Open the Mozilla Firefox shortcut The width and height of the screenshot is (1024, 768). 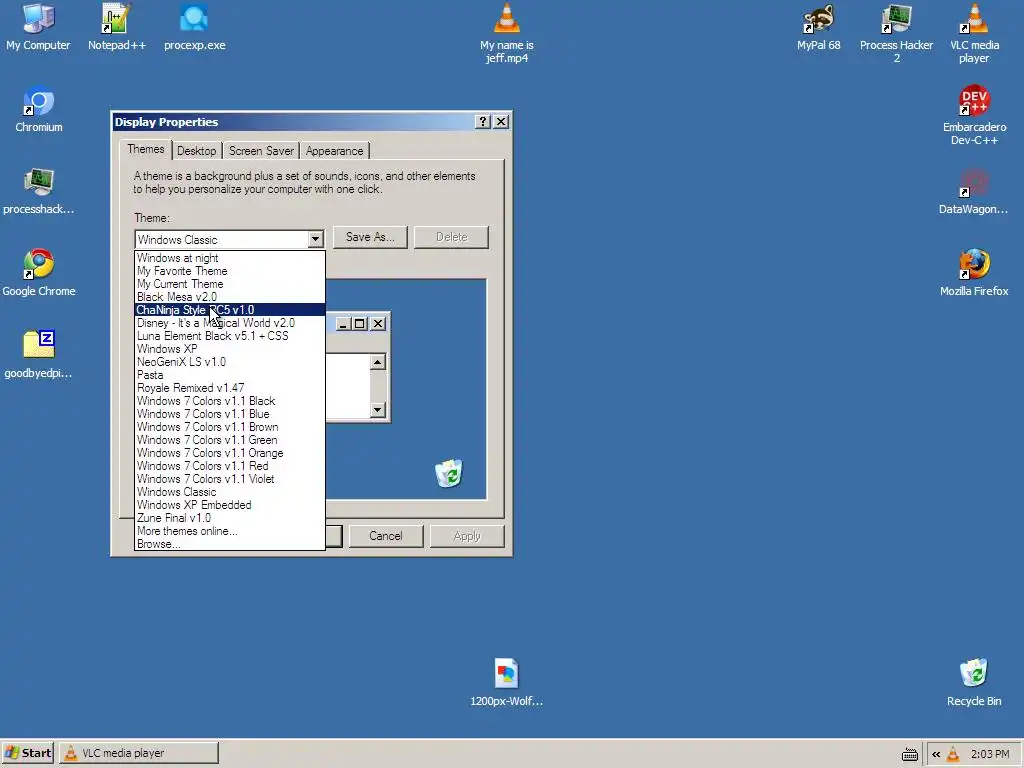click(x=974, y=273)
